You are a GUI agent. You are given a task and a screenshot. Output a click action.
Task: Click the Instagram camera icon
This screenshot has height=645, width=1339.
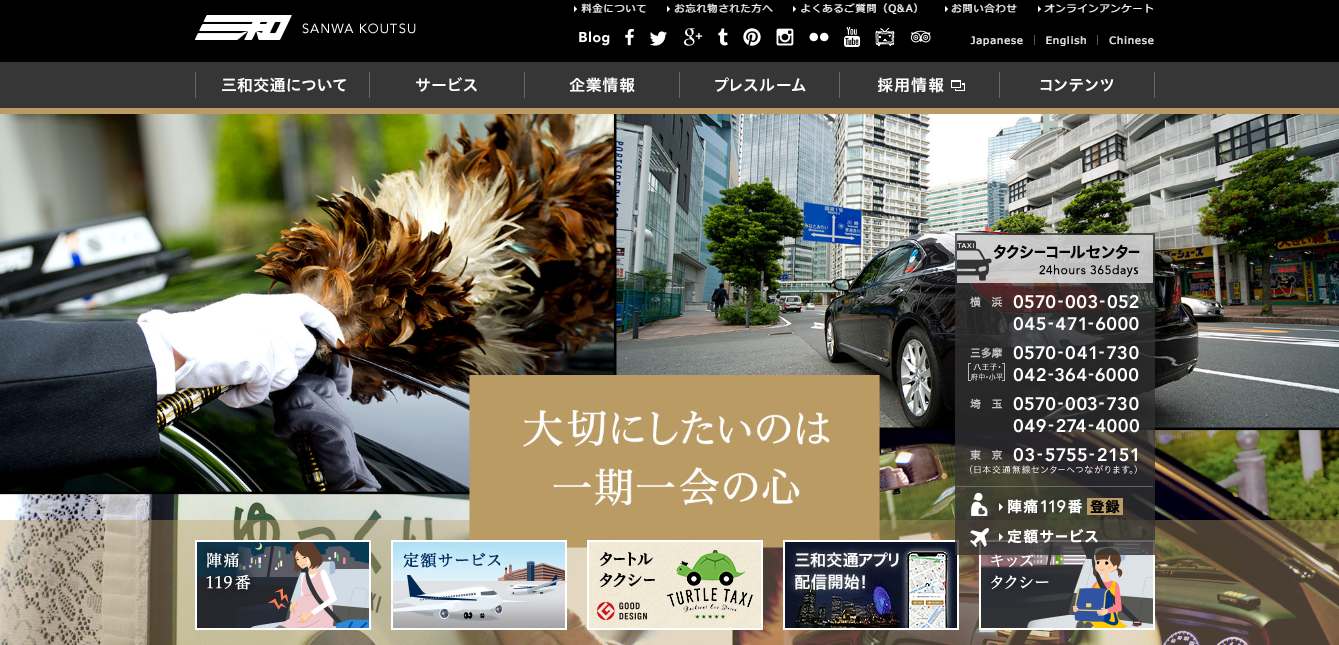pos(785,38)
